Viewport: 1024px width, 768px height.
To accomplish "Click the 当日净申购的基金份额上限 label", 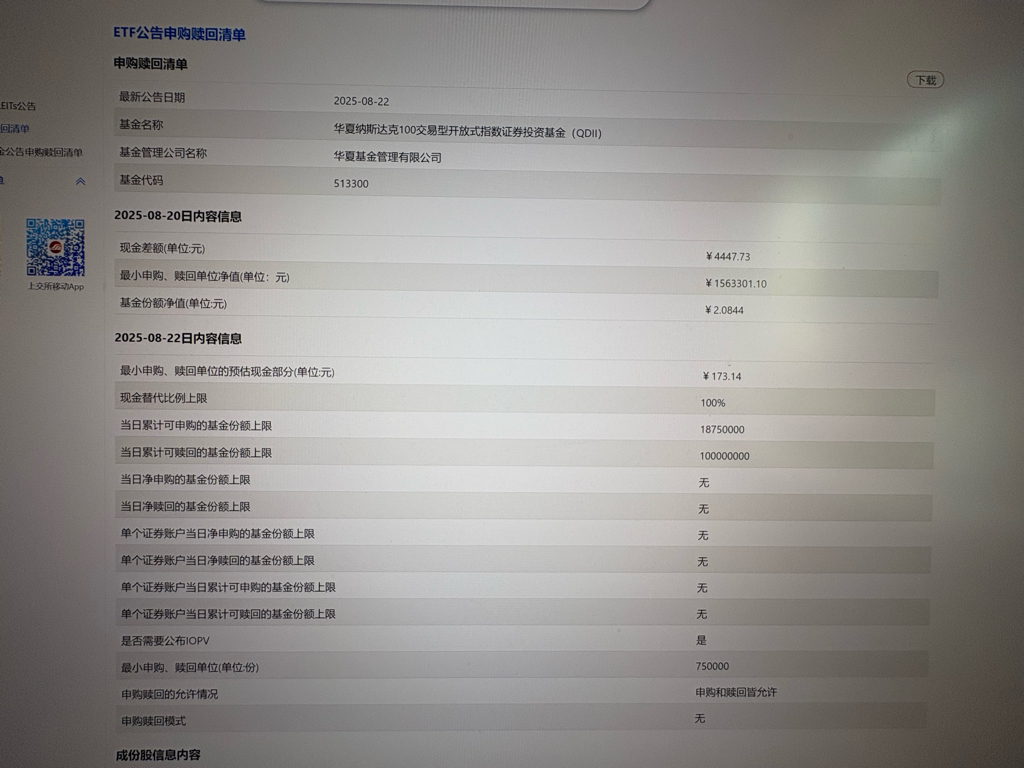I will 185,479.
